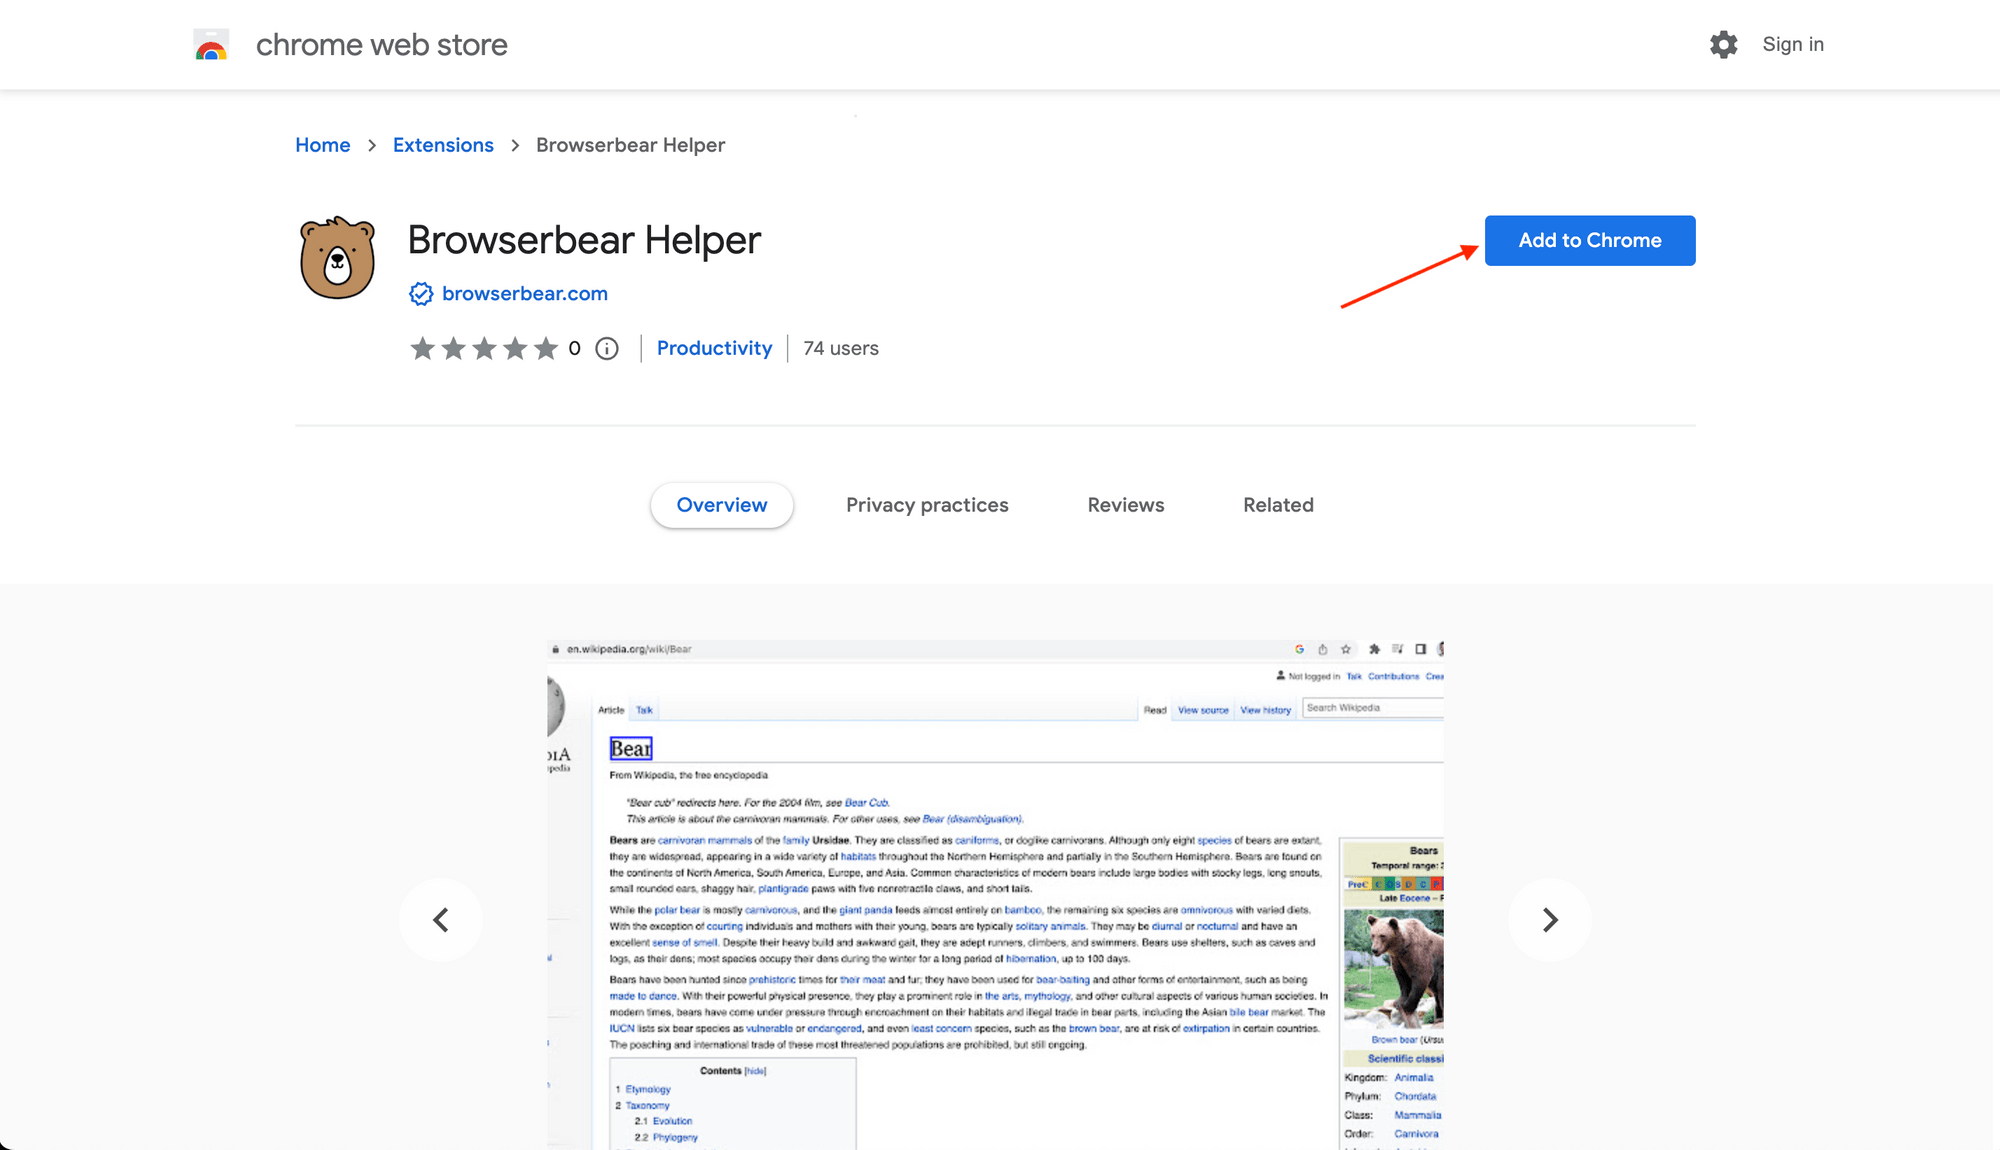Select the Overview tab
2000x1150 pixels.
point(721,506)
